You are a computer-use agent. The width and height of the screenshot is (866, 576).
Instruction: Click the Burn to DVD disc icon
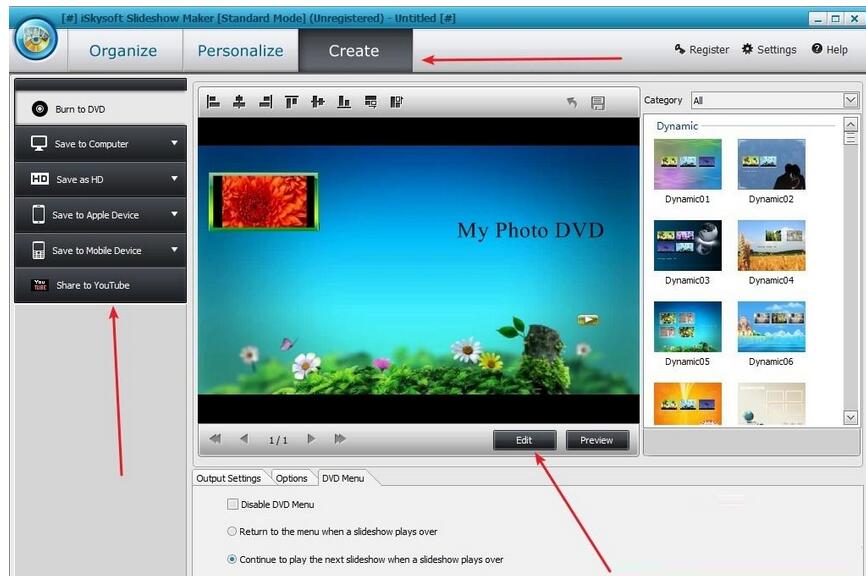click(x=40, y=109)
